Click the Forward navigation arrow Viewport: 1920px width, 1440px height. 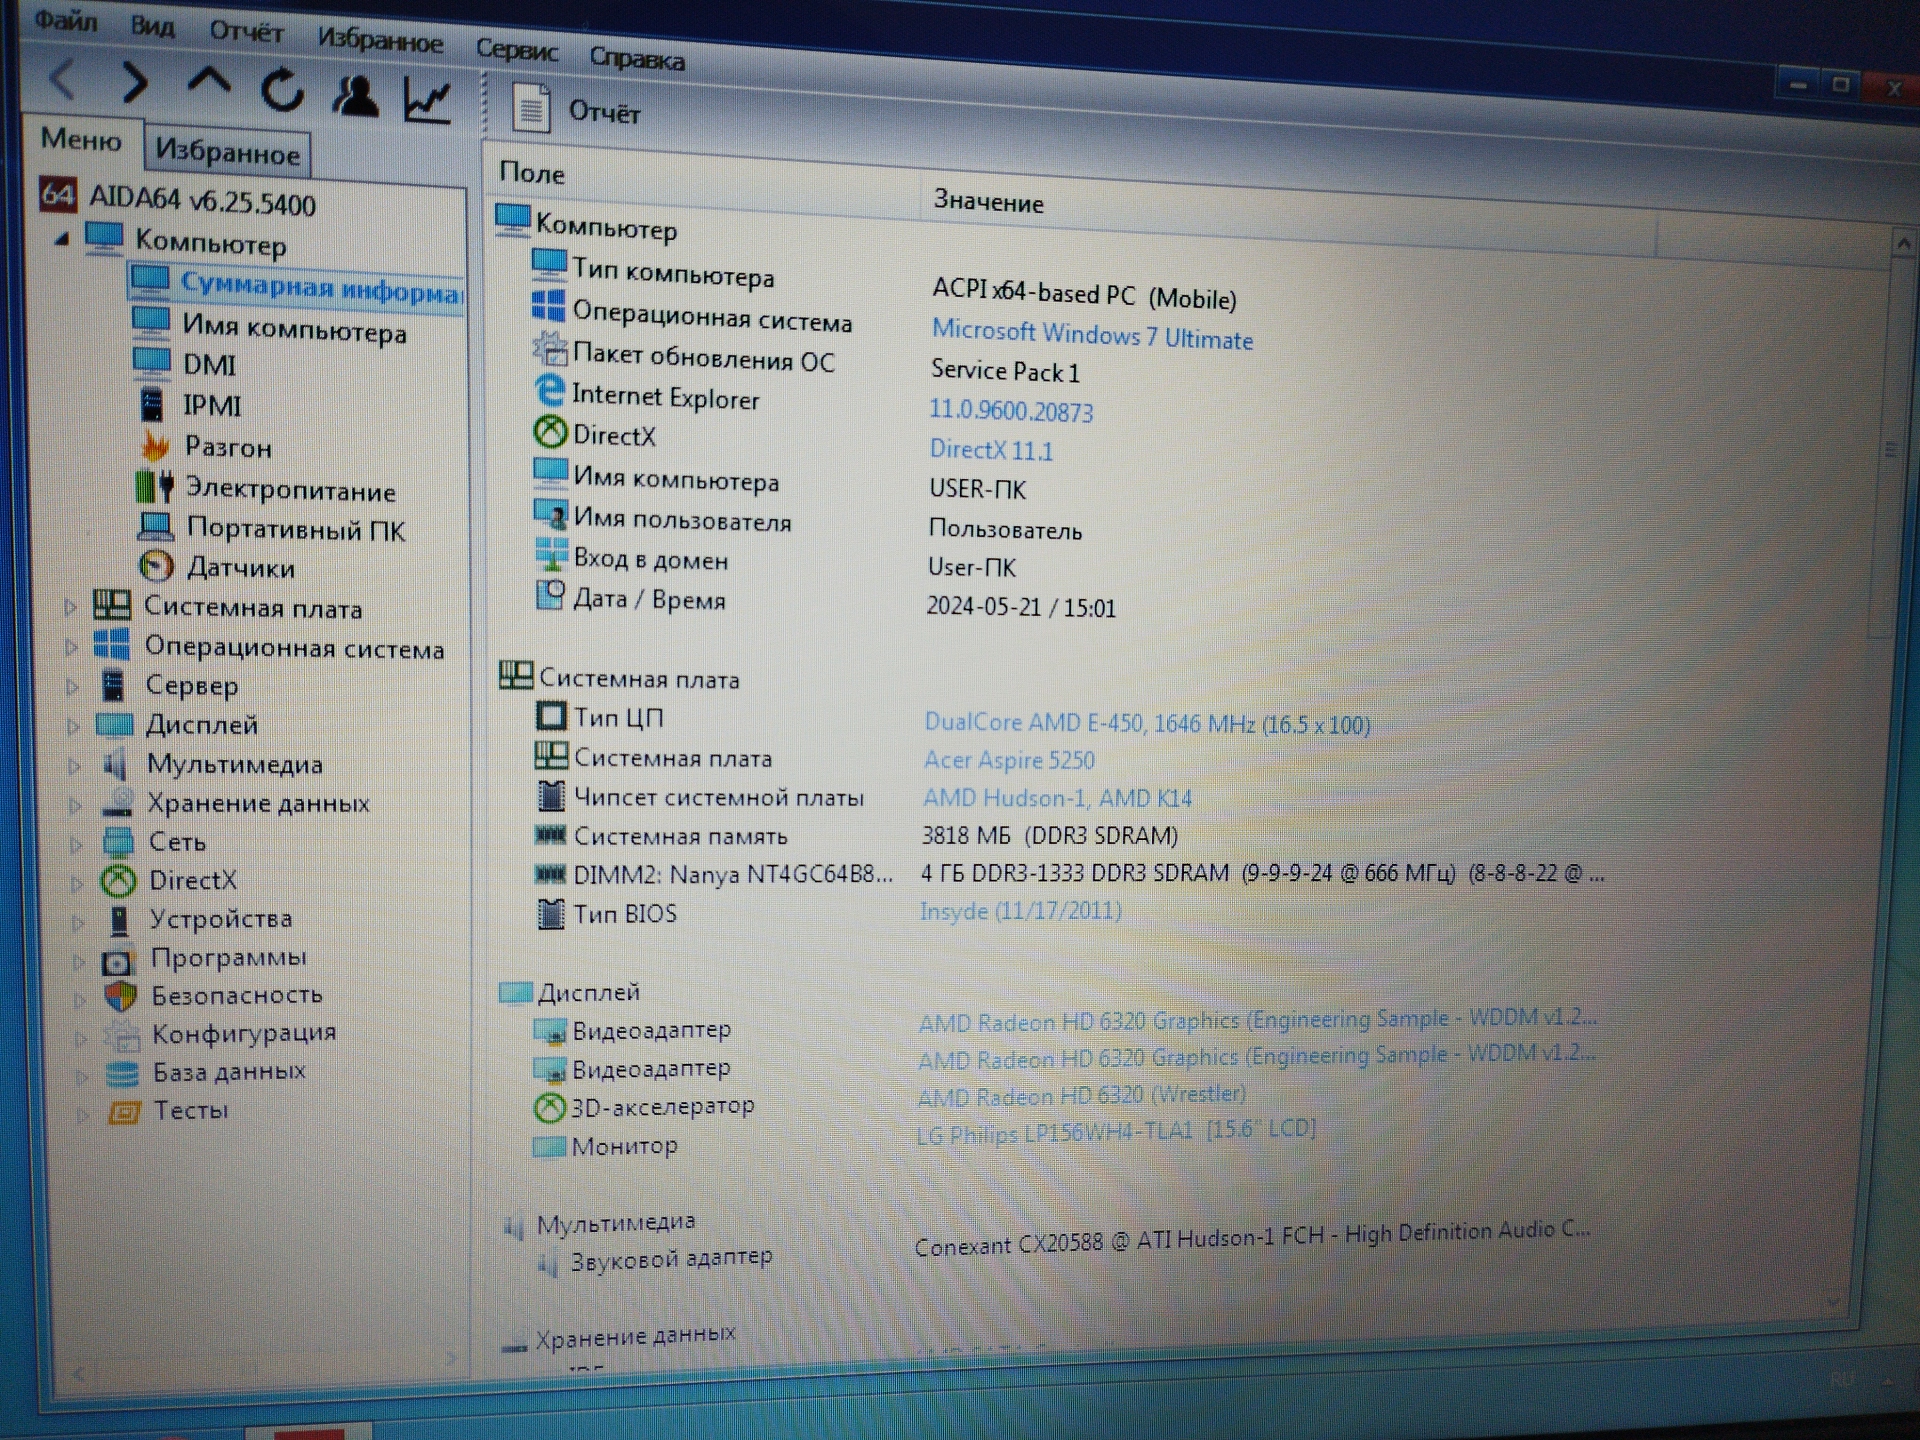click(x=135, y=83)
